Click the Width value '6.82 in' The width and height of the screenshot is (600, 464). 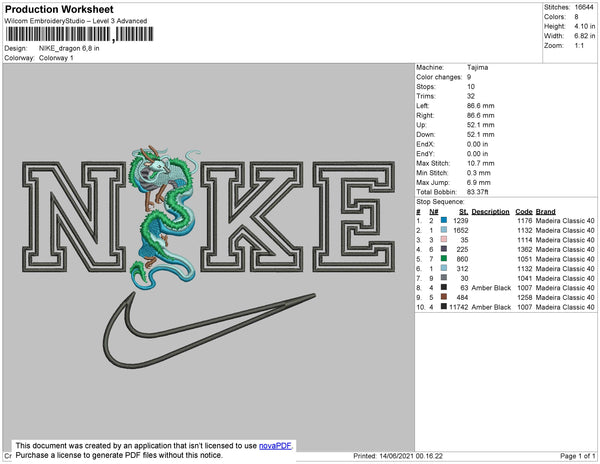click(x=584, y=36)
